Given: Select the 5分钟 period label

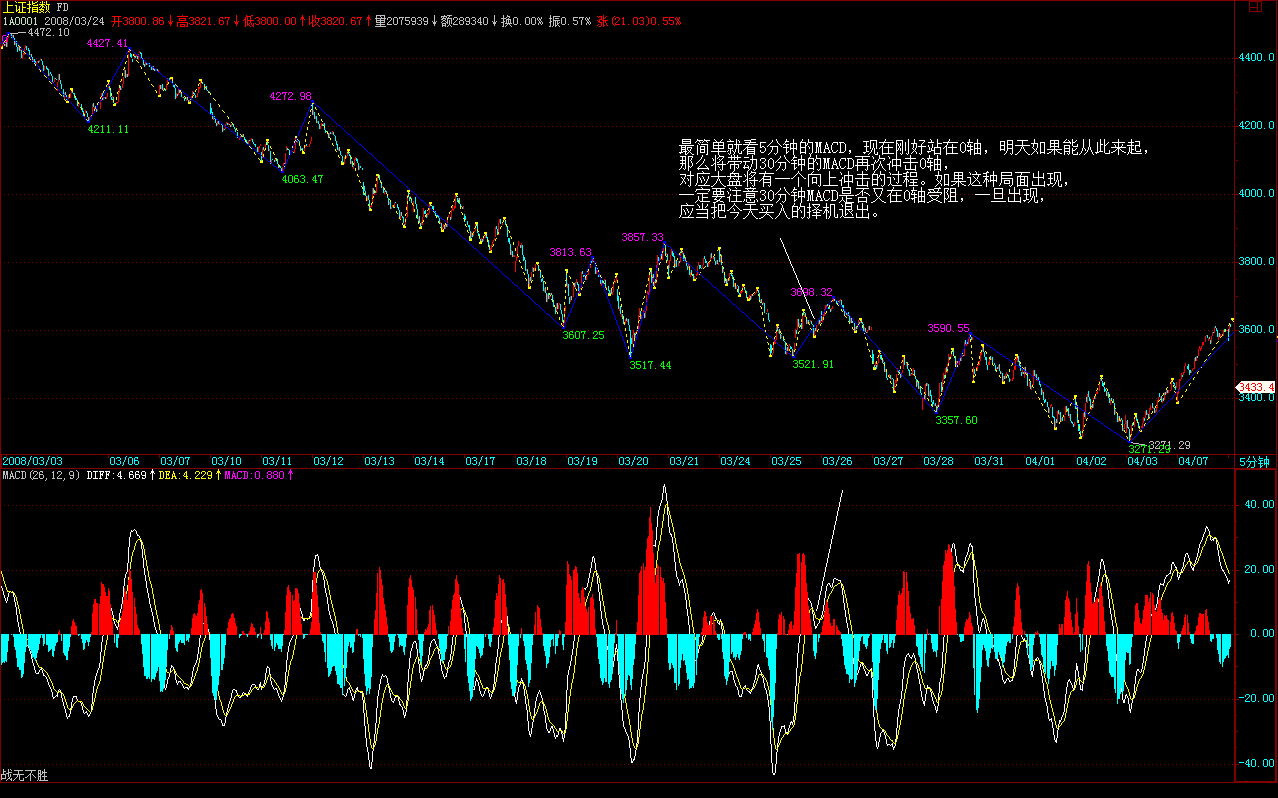Looking at the screenshot, I should click(1253, 462).
